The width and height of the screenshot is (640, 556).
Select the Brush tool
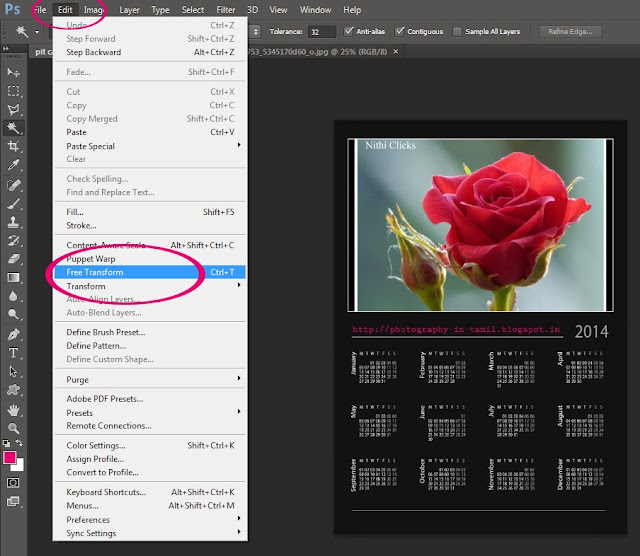point(13,203)
